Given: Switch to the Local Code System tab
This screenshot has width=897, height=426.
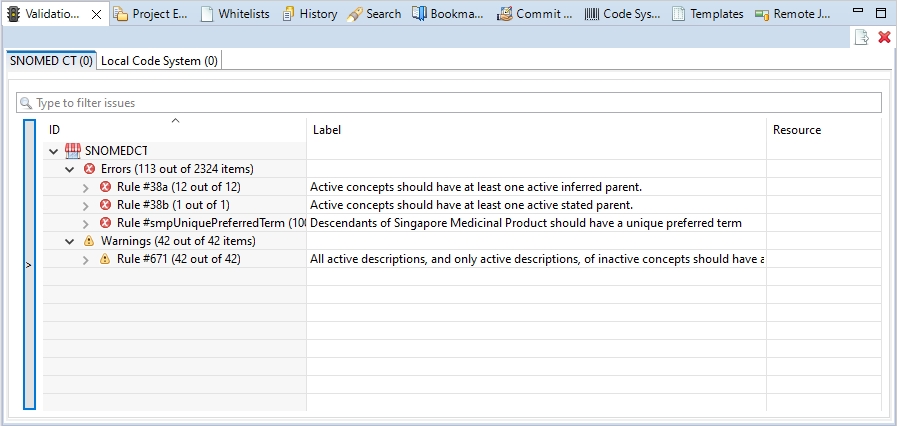Looking at the screenshot, I should [159, 61].
